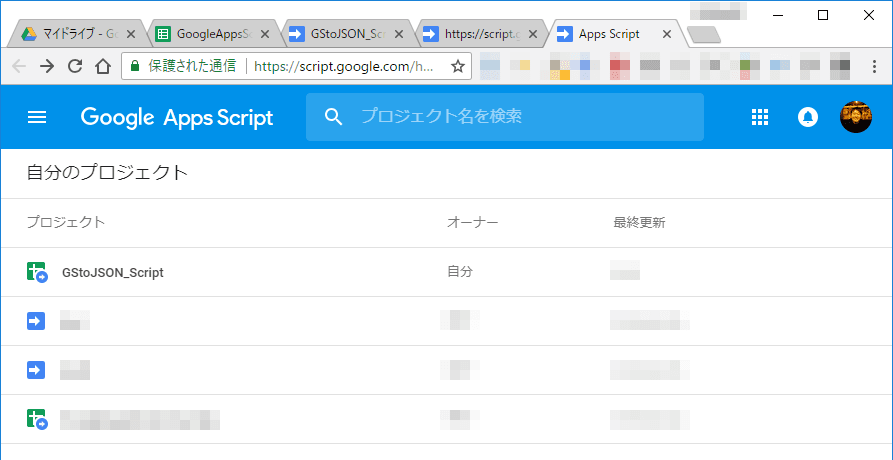View site security via the lock icon
The height and width of the screenshot is (460, 893).
click(134, 66)
